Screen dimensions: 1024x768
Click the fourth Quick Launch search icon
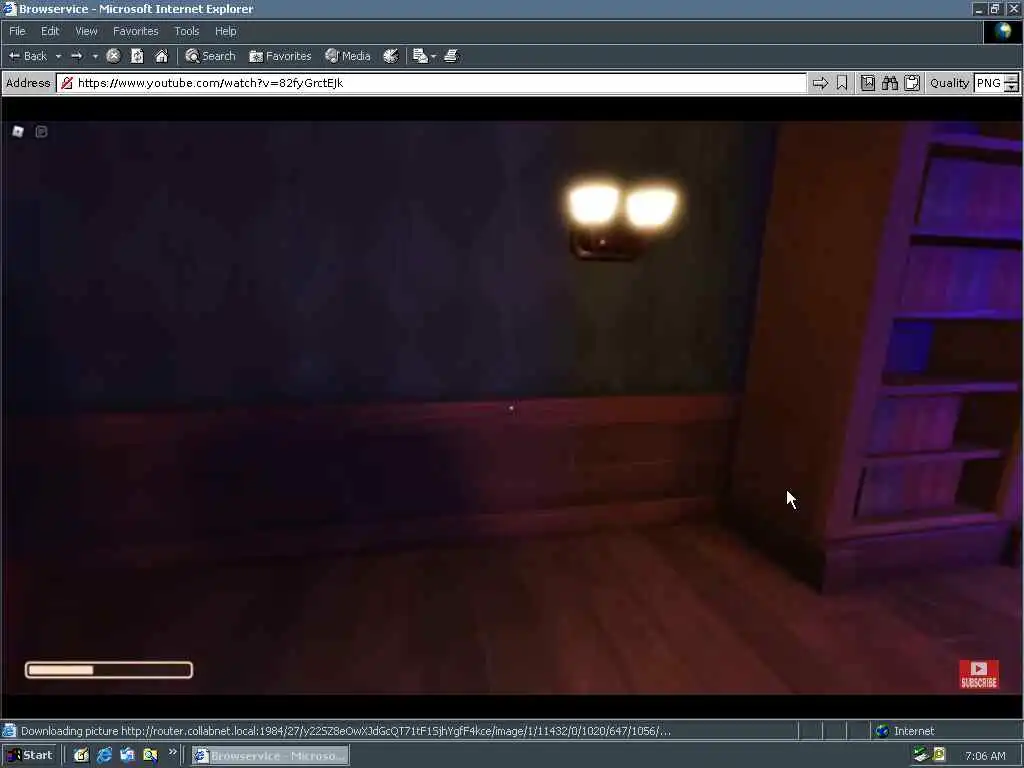[150, 756]
